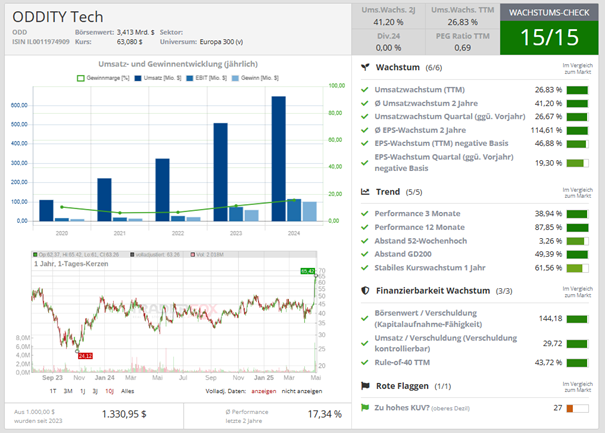Select the Alles chart time range
The image size is (605, 433).
(x=128, y=391)
